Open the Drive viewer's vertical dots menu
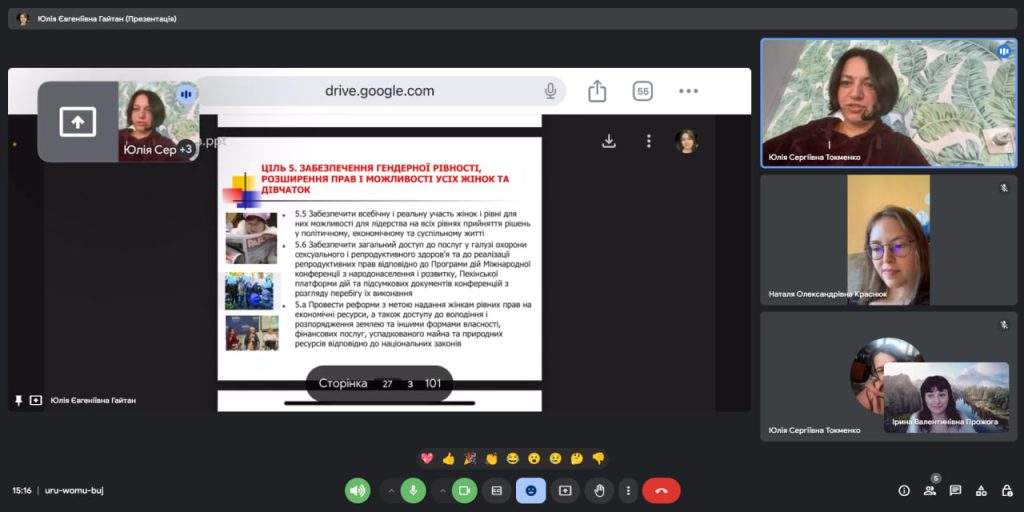Viewport: 1024px width, 512px height. 648,142
